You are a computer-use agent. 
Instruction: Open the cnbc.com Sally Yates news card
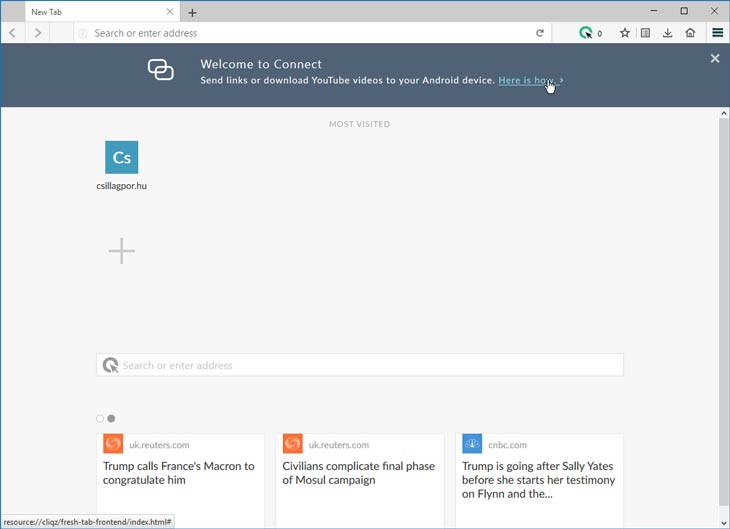(x=539, y=480)
